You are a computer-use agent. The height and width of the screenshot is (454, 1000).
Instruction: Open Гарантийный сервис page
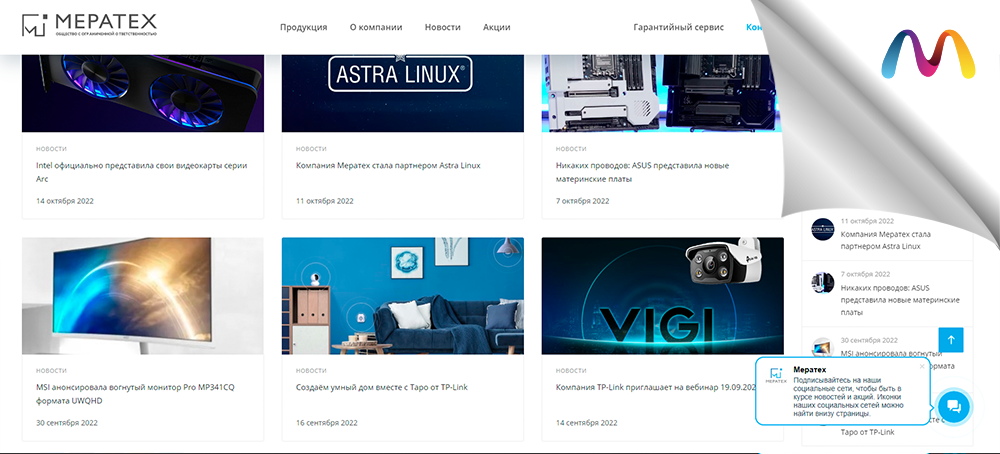coord(679,27)
